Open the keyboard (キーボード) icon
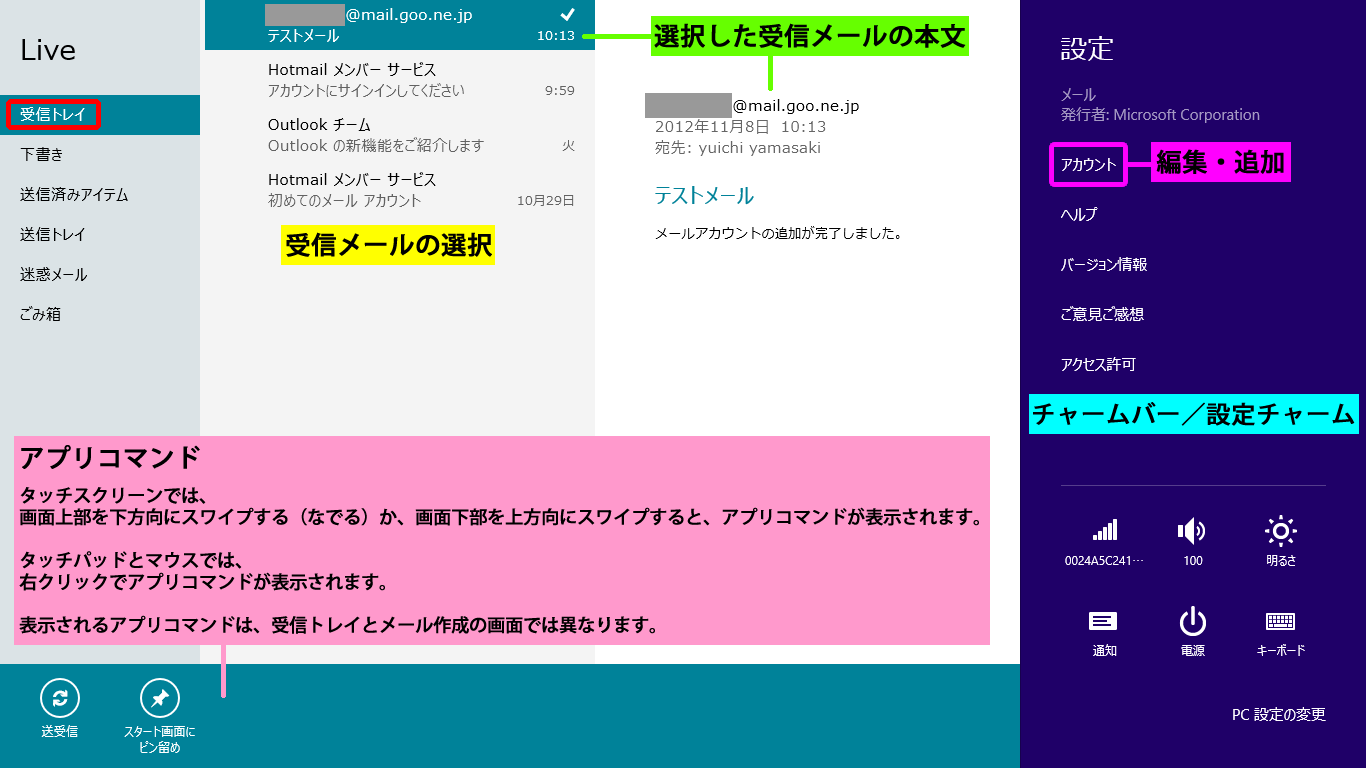 pyautogui.click(x=1280, y=621)
